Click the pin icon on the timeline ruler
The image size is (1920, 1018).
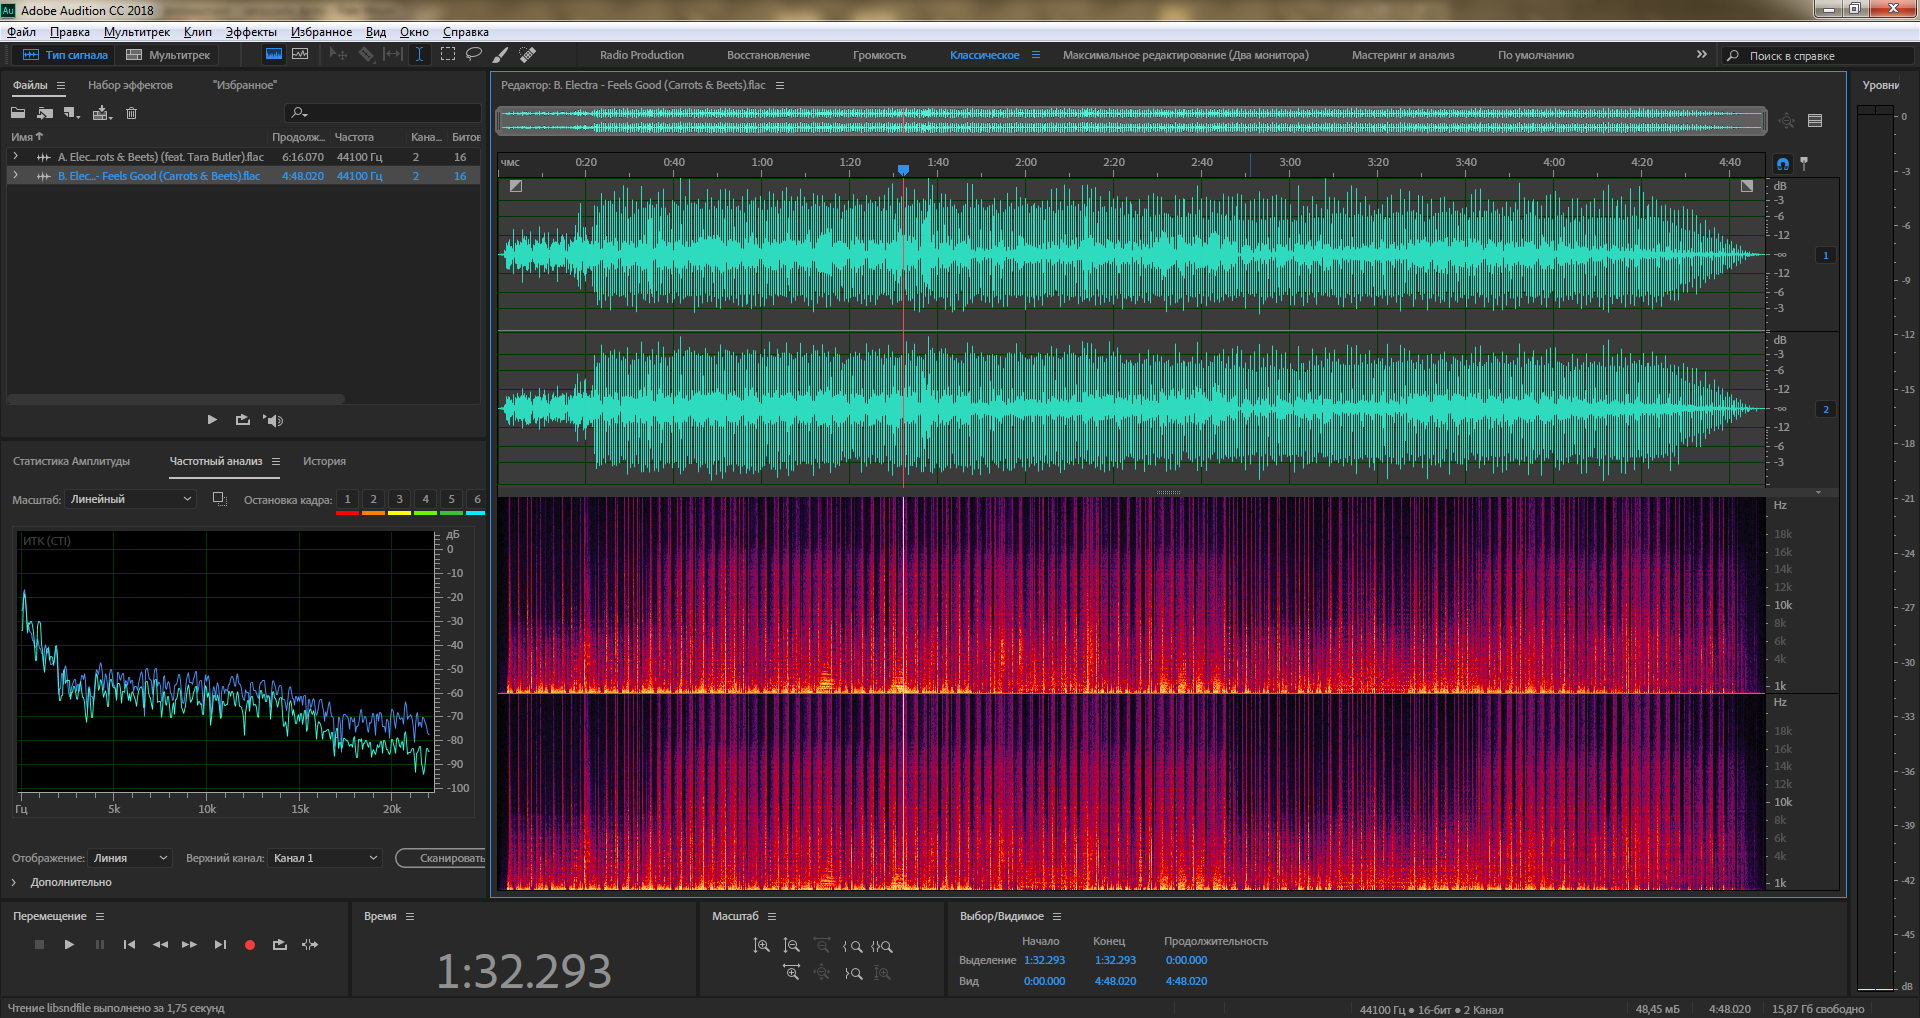[x=1804, y=163]
